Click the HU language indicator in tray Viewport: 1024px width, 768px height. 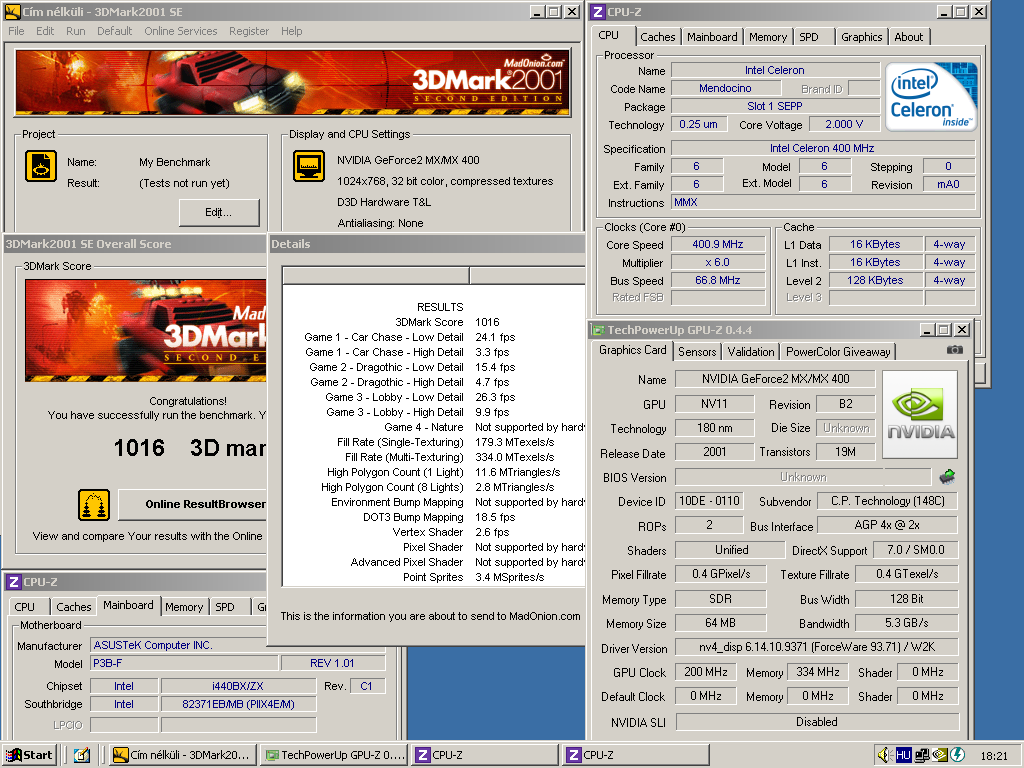click(903, 755)
